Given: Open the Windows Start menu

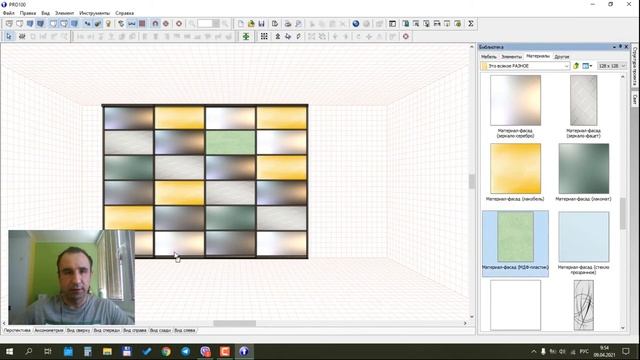Looking at the screenshot, I should (9, 351).
